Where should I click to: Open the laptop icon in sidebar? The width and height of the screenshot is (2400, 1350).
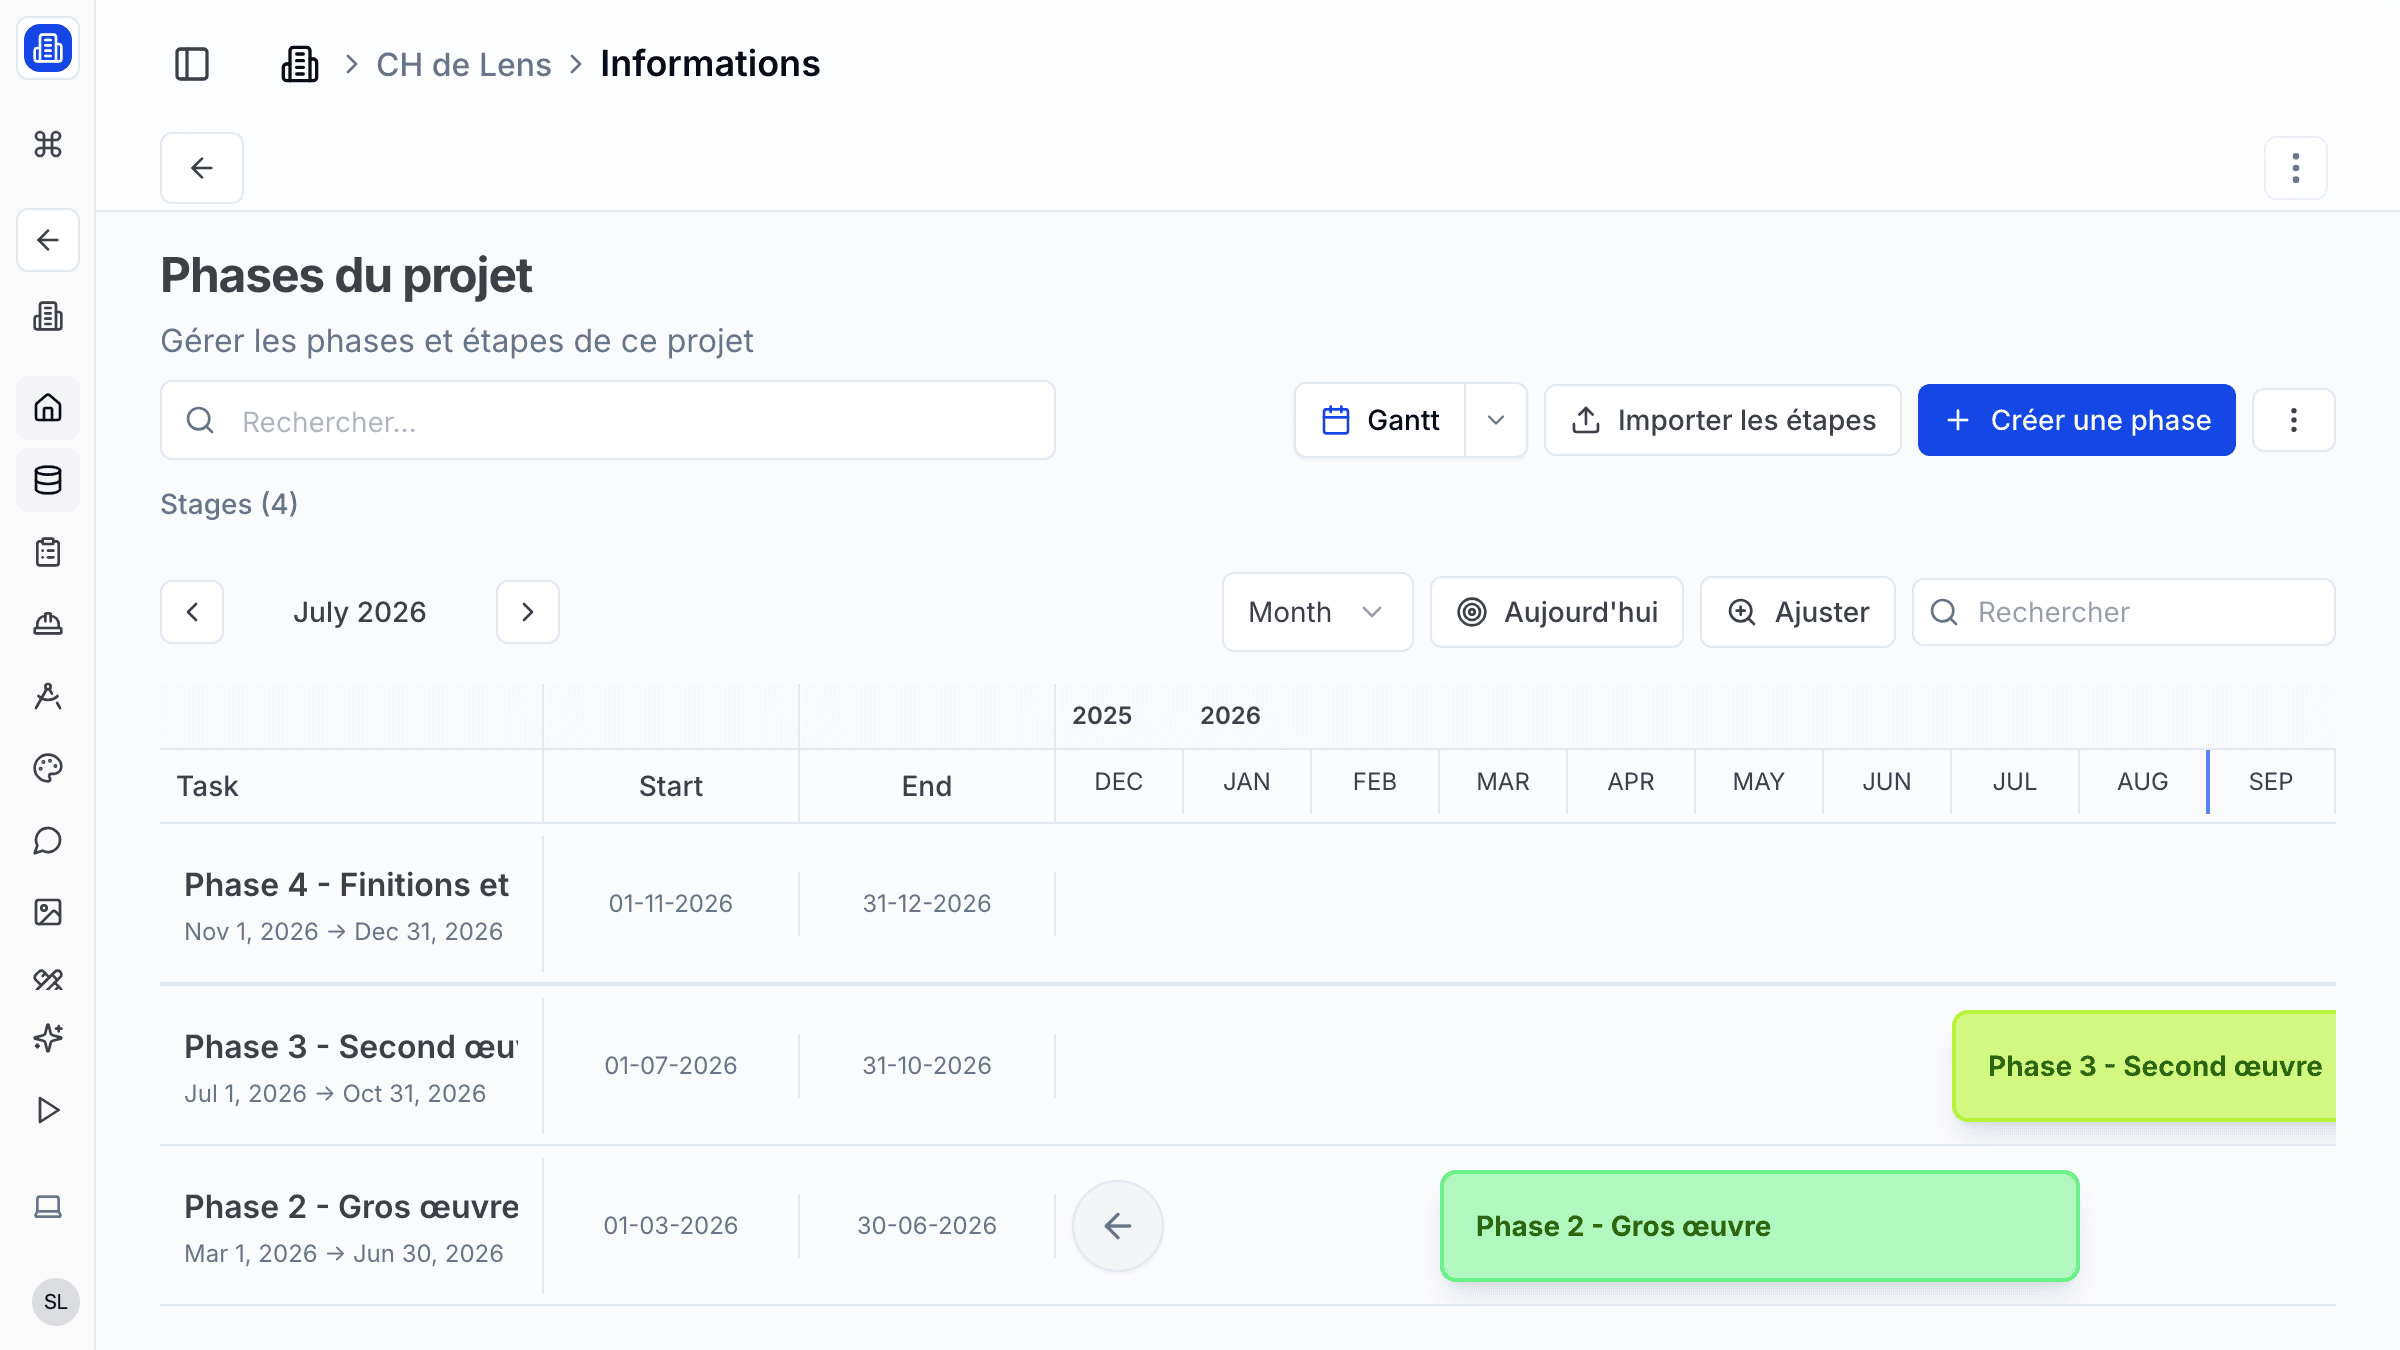(x=48, y=1207)
